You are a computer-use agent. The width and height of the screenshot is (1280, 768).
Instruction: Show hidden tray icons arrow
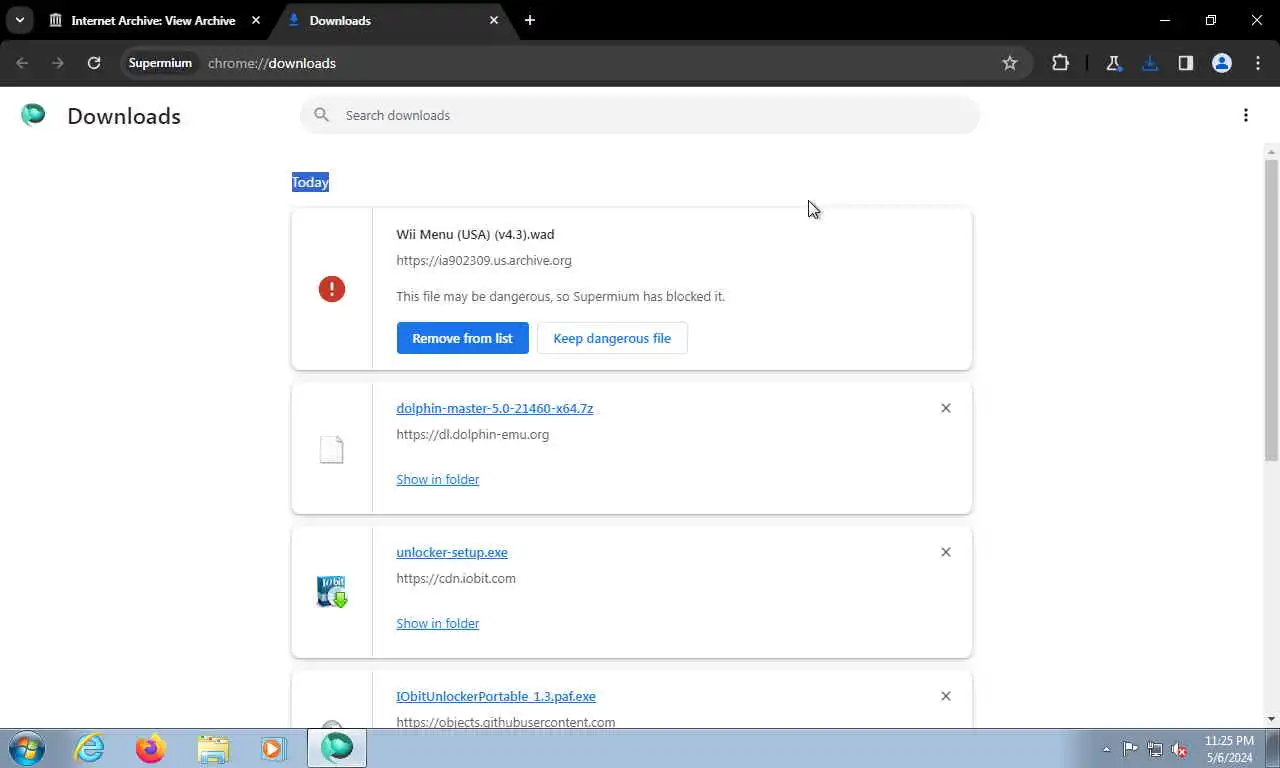(x=1106, y=749)
